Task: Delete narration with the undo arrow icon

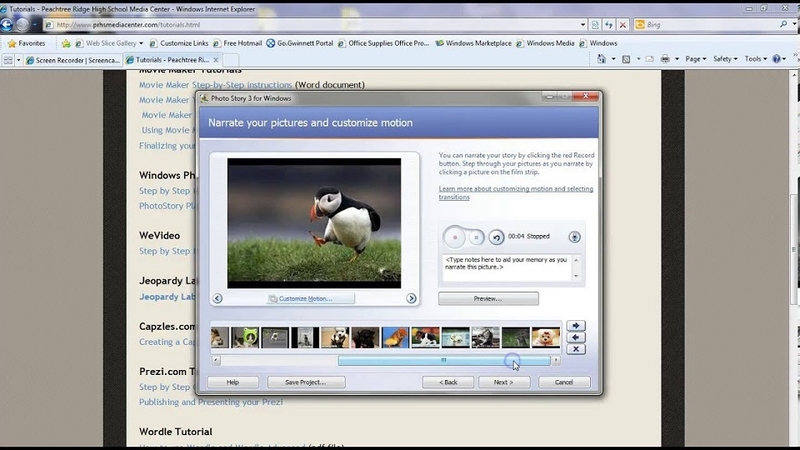Action: (x=496, y=237)
